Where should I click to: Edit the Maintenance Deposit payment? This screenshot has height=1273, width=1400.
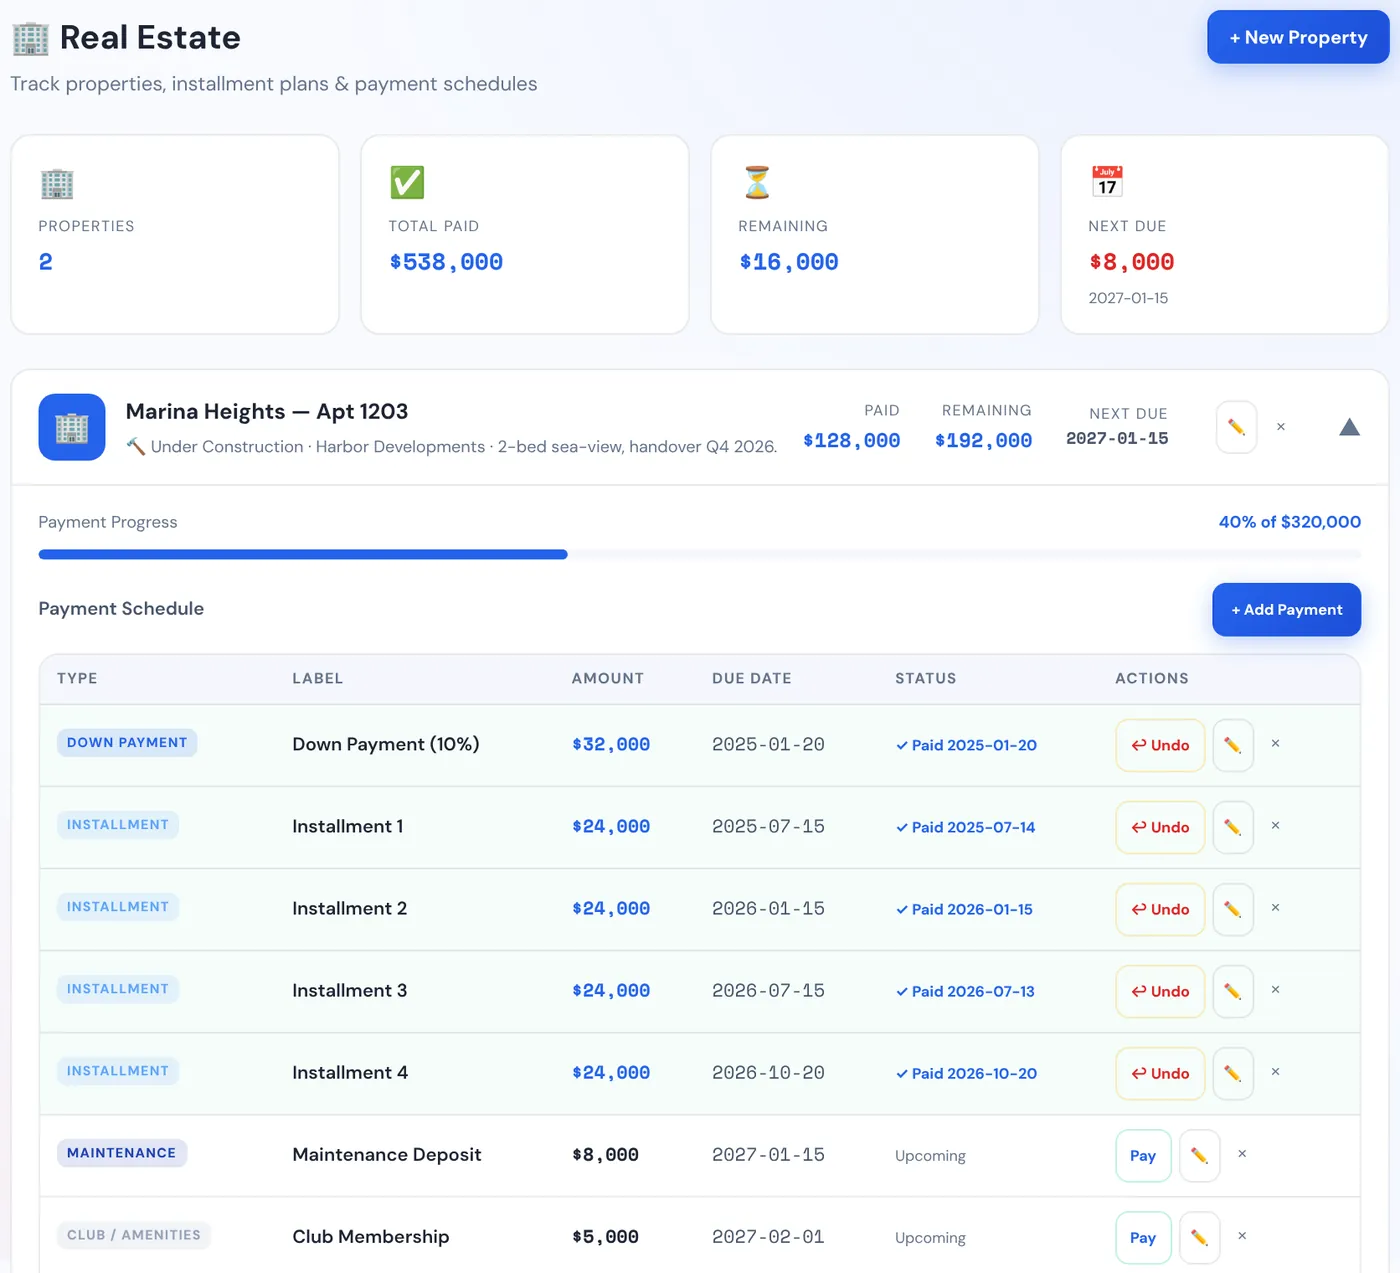tap(1200, 1155)
